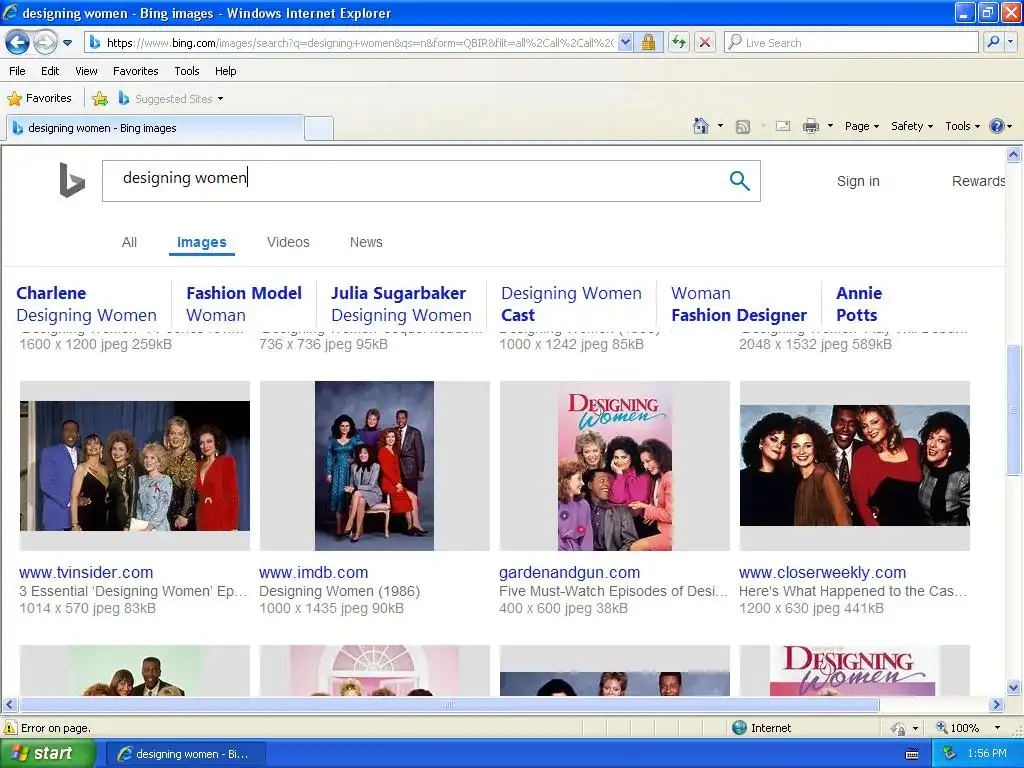The image size is (1024, 768).
Task: Click the designing women taskbar button
Action: (x=184, y=754)
